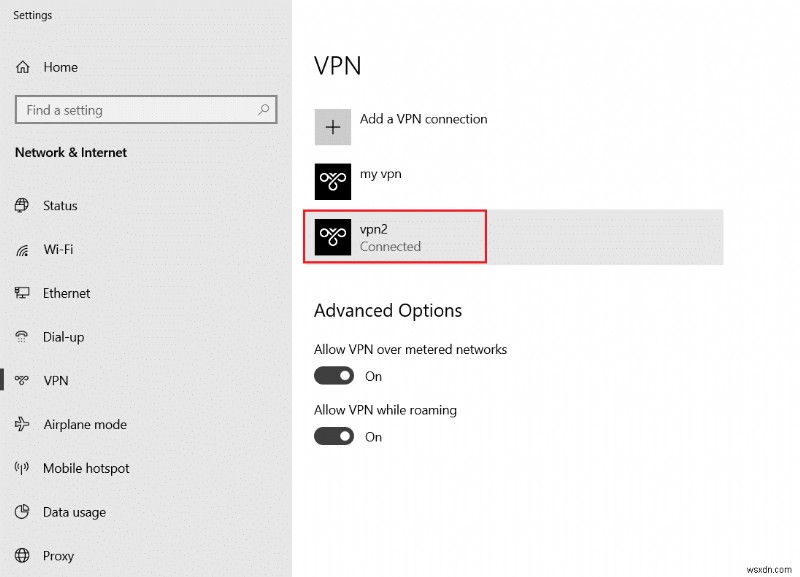Open the Proxy settings page
This screenshot has height=577, width=800.
[58, 556]
